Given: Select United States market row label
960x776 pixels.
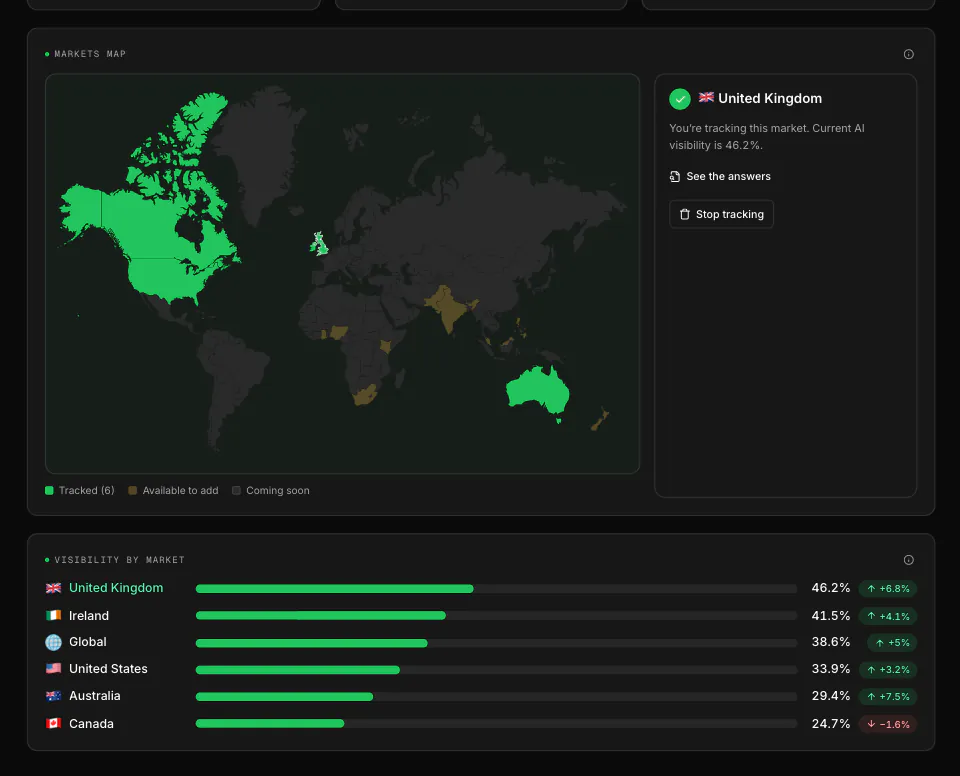Looking at the screenshot, I should pos(108,669).
